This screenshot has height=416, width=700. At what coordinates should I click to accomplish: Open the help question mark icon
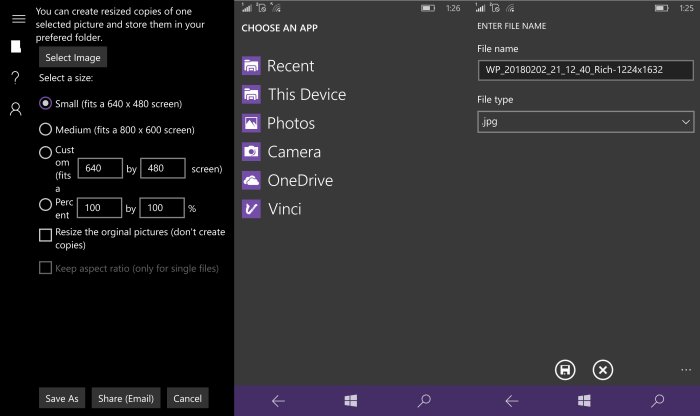tap(16, 78)
